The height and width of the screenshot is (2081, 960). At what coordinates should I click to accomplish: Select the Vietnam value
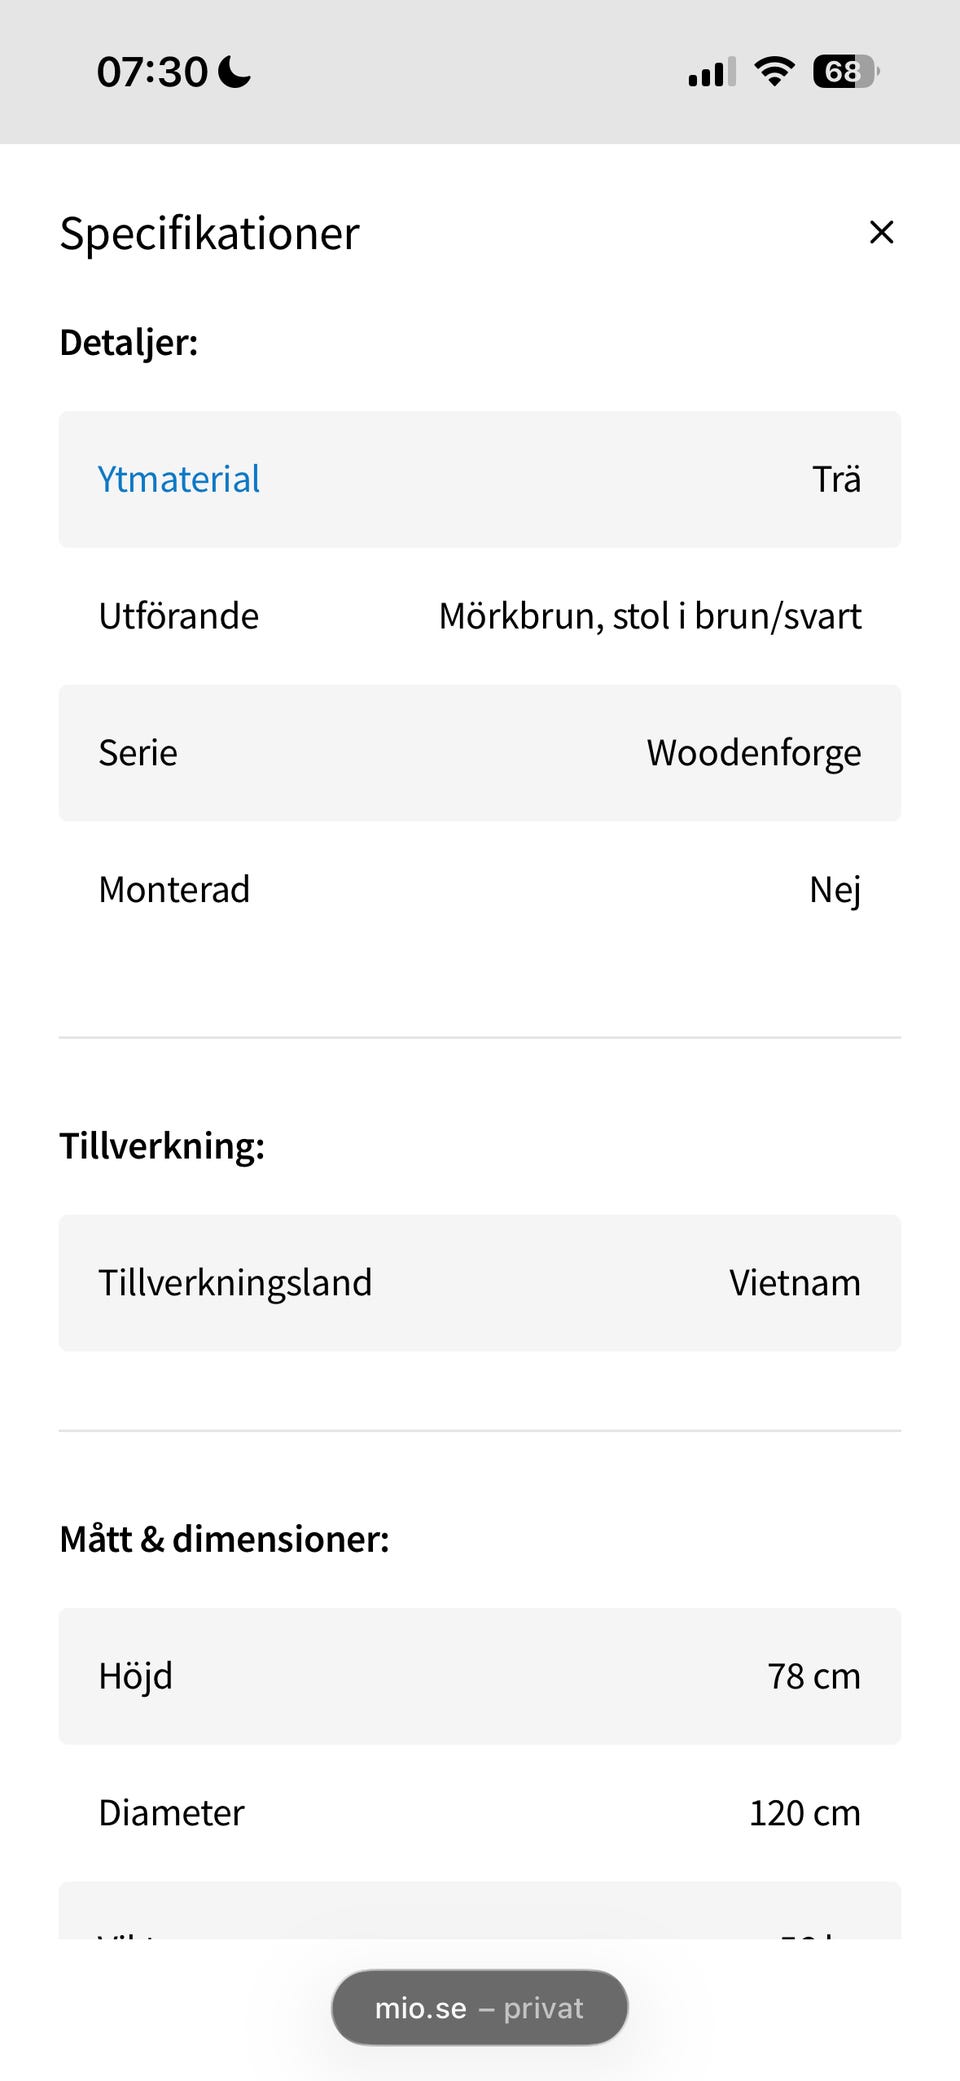794,1283
